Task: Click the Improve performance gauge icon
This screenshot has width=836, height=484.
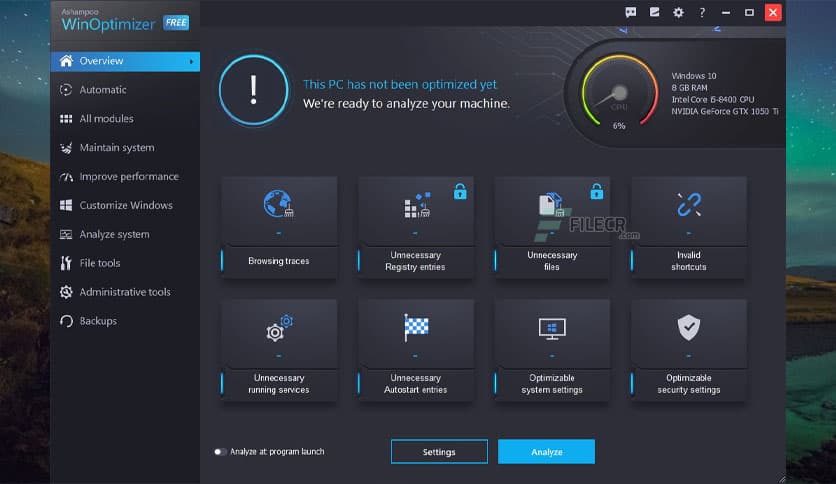Action: click(66, 176)
